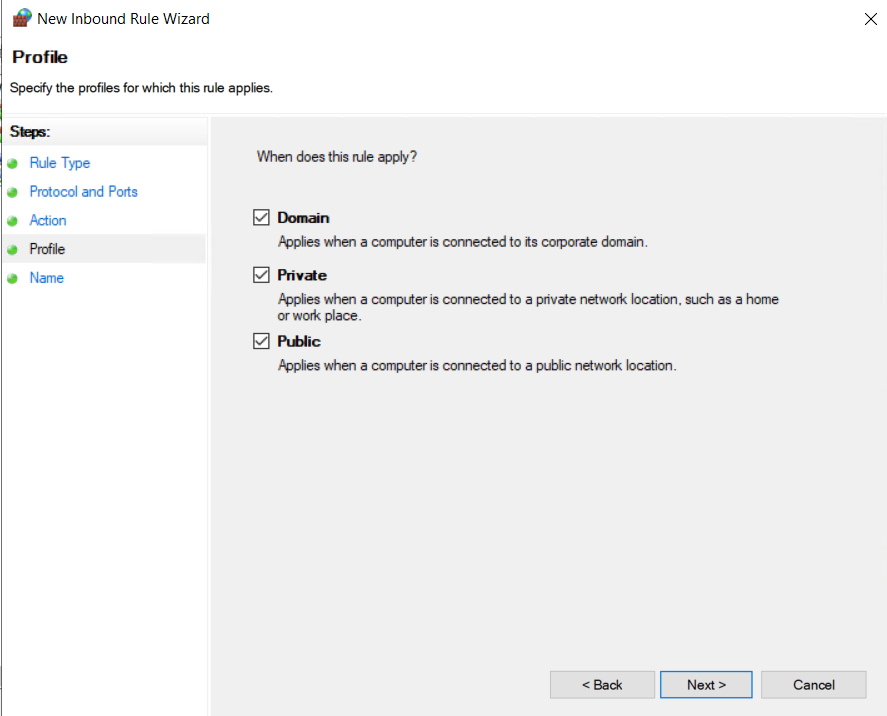Uncheck the Domain profile checkbox
Image resolution: width=887 pixels, height=716 pixels.
(x=261, y=217)
